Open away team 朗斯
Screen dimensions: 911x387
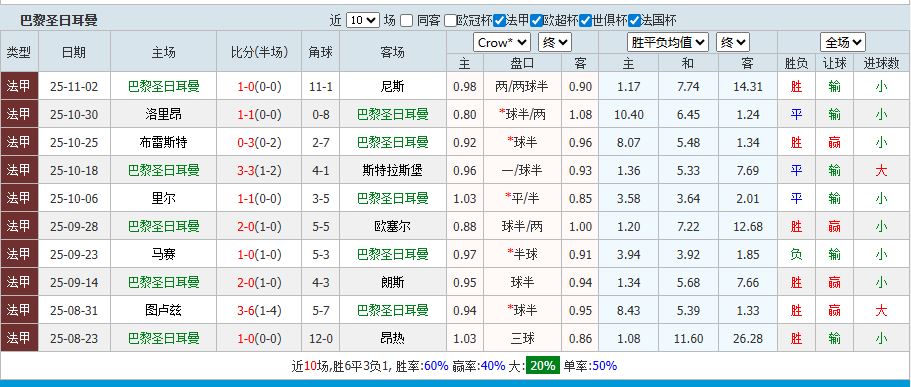[x=392, y=282]
